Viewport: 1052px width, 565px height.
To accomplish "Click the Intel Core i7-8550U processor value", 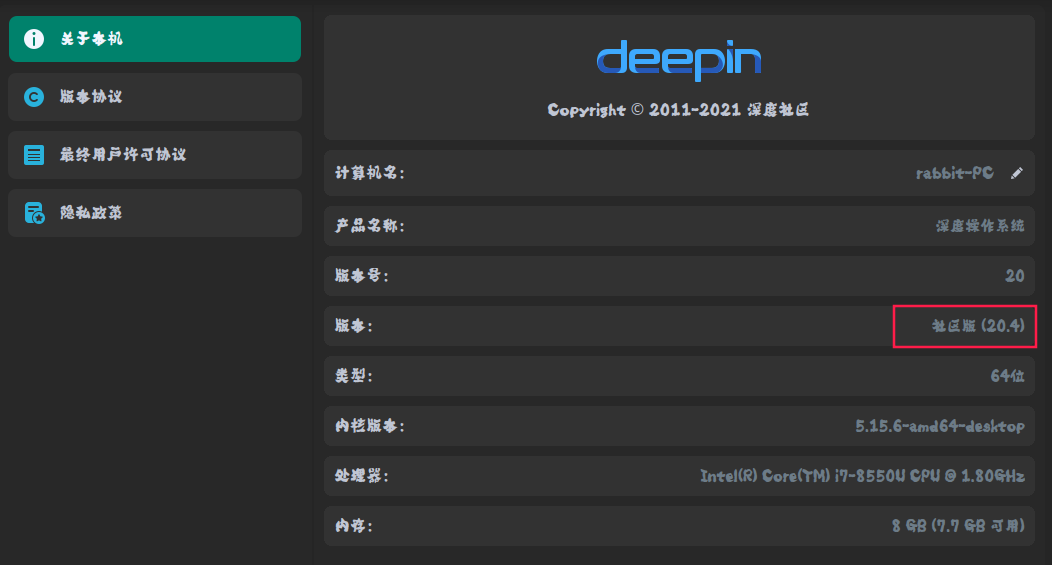I will click(x=863, y=476).
